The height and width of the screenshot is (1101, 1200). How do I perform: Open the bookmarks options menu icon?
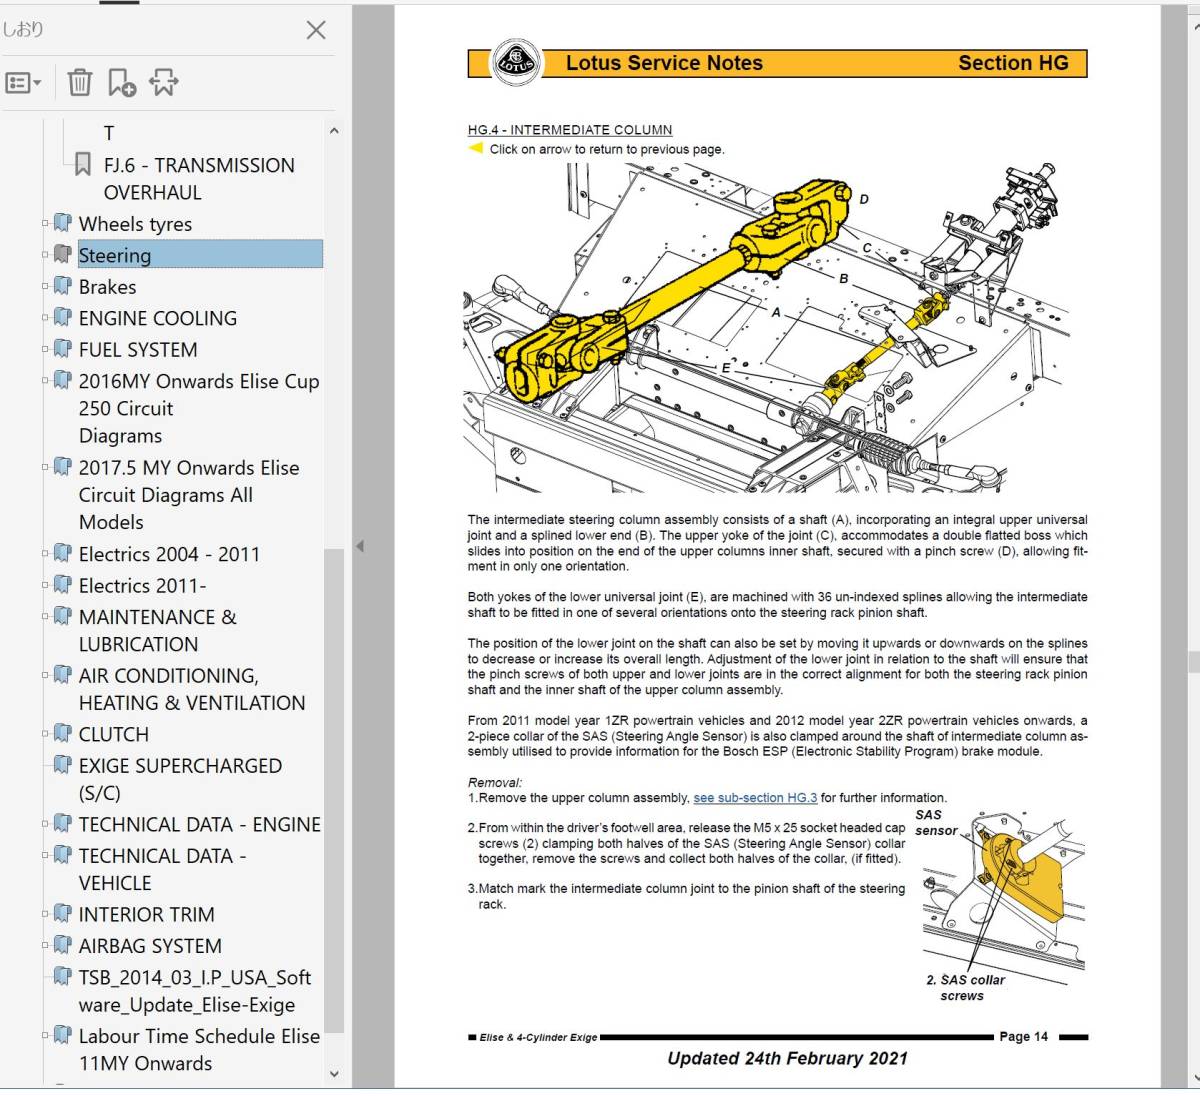coord(23,83)
